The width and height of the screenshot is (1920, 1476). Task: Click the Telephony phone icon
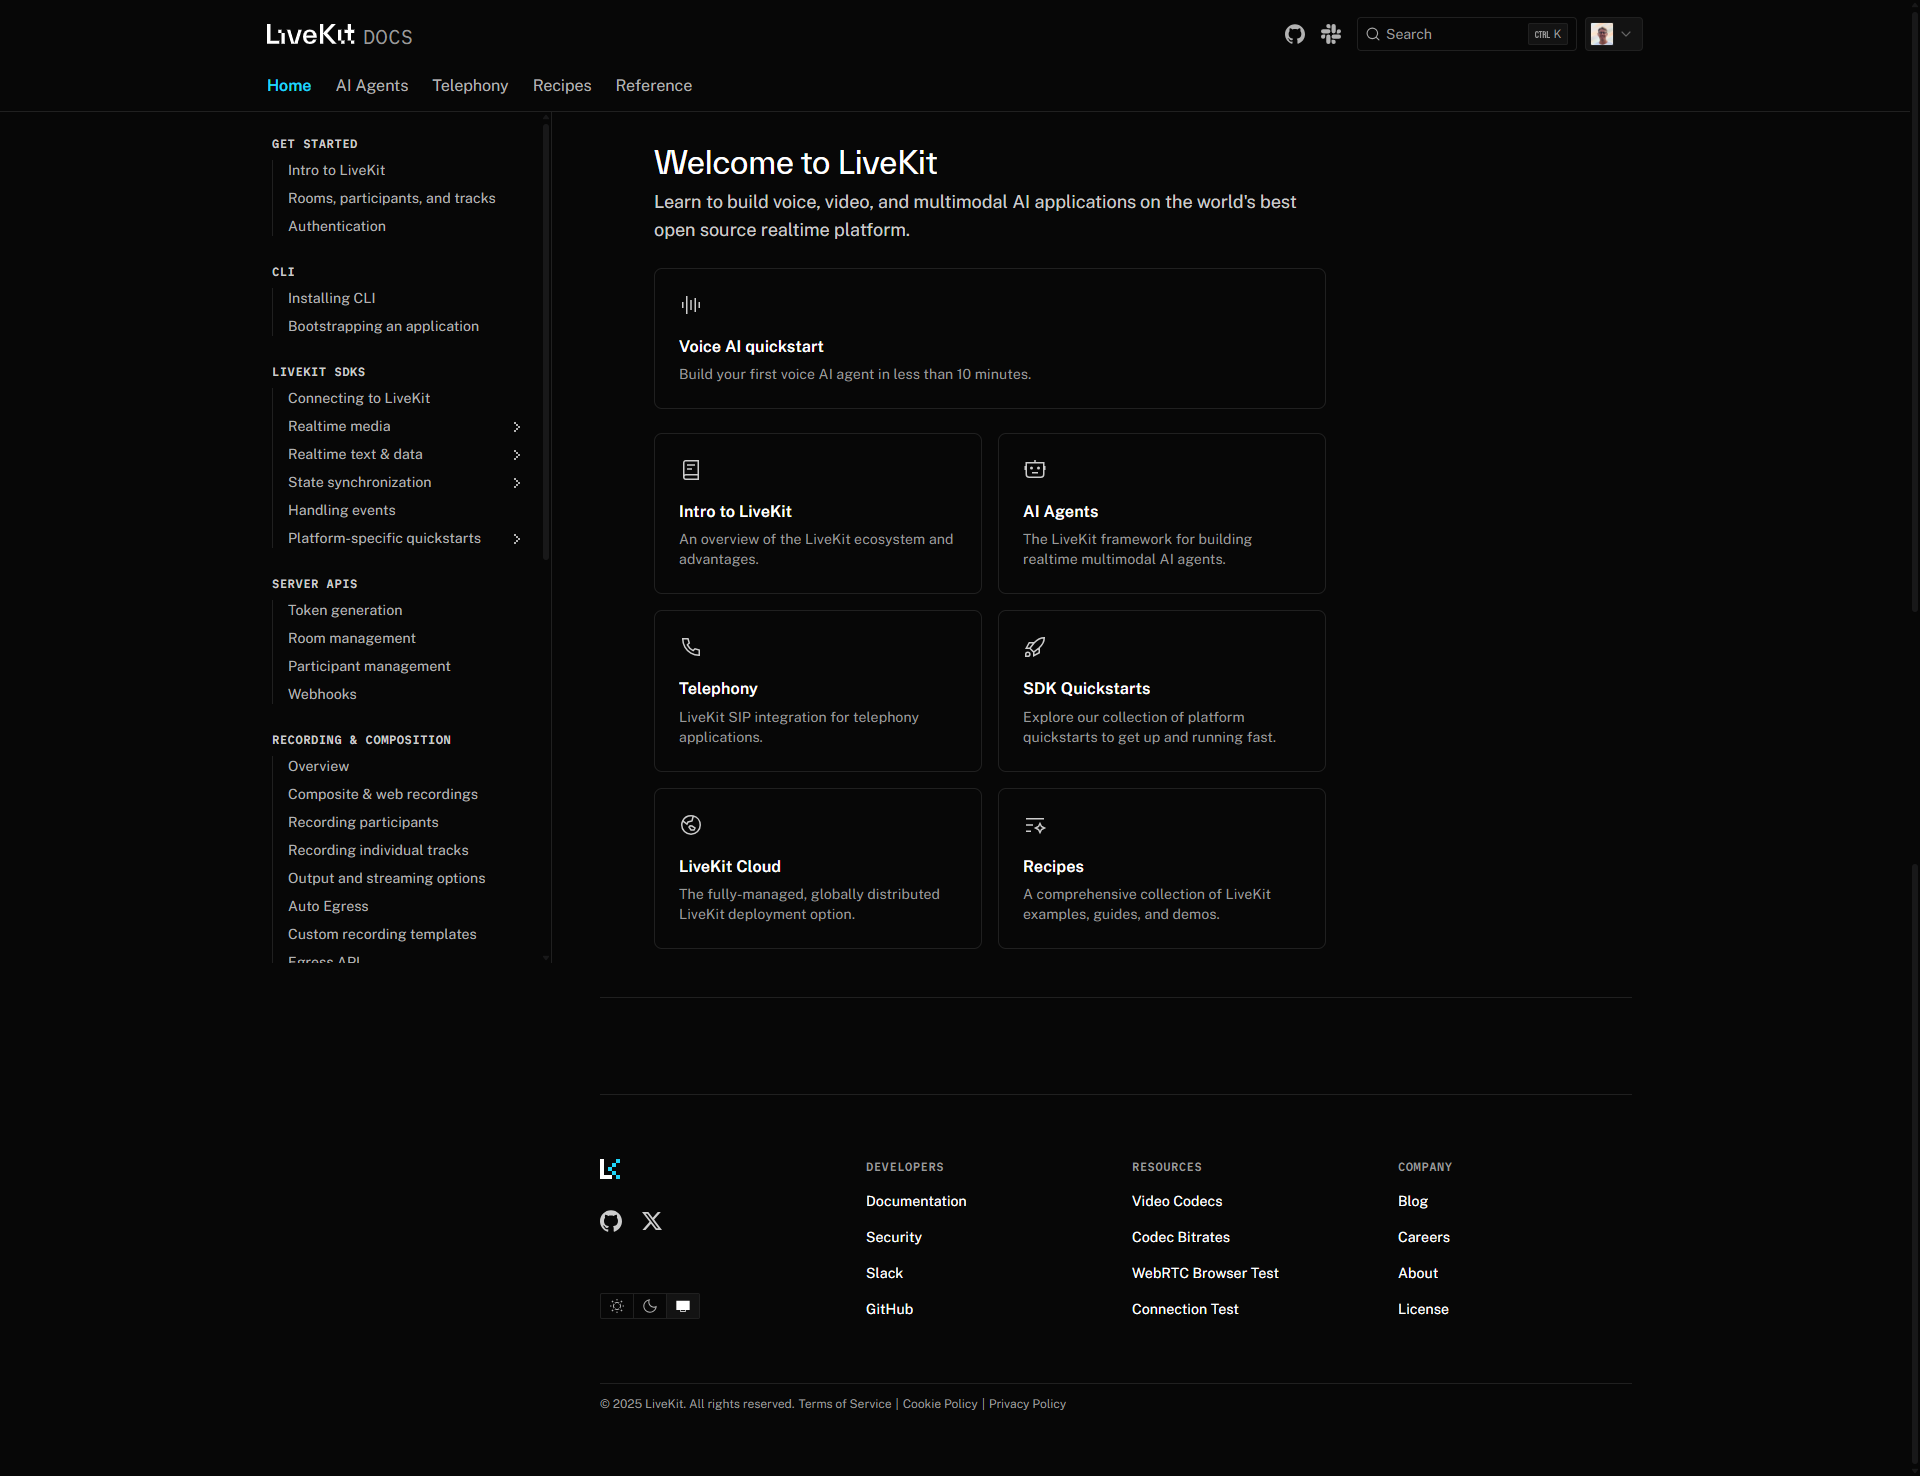tap(691, 647)
